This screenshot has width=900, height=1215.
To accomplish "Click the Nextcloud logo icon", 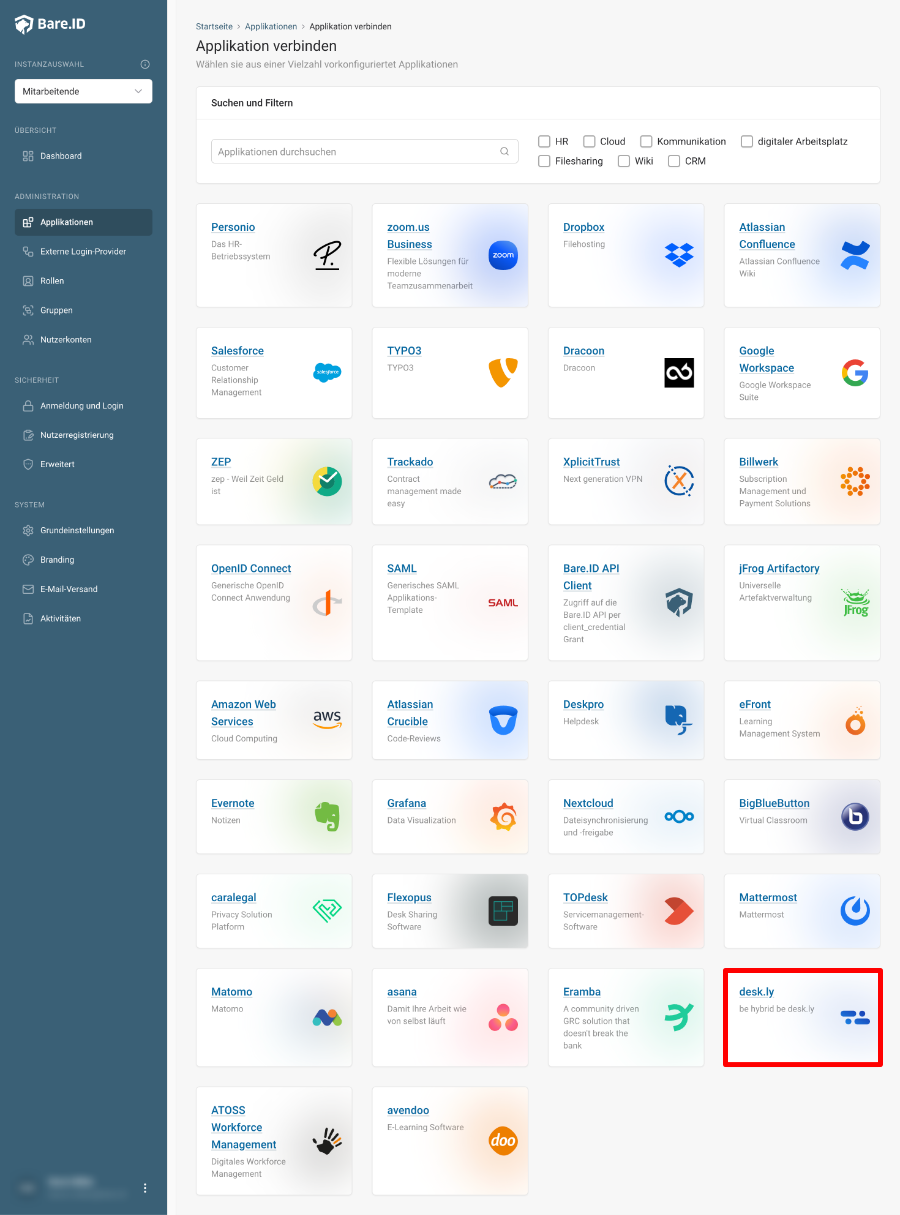I will (679, 817).
